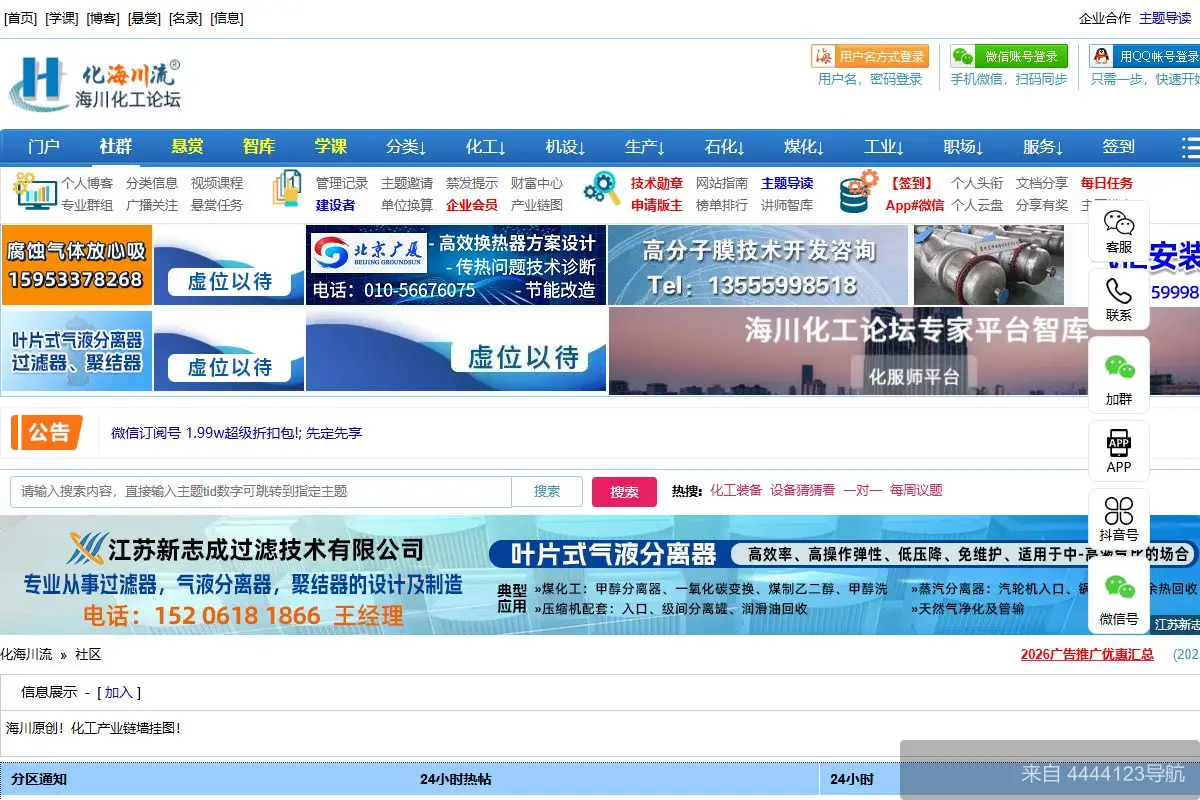Click the 签到 sign-in link
The height and width of the screenshot is (800, 1200).
click(1117, 146)
